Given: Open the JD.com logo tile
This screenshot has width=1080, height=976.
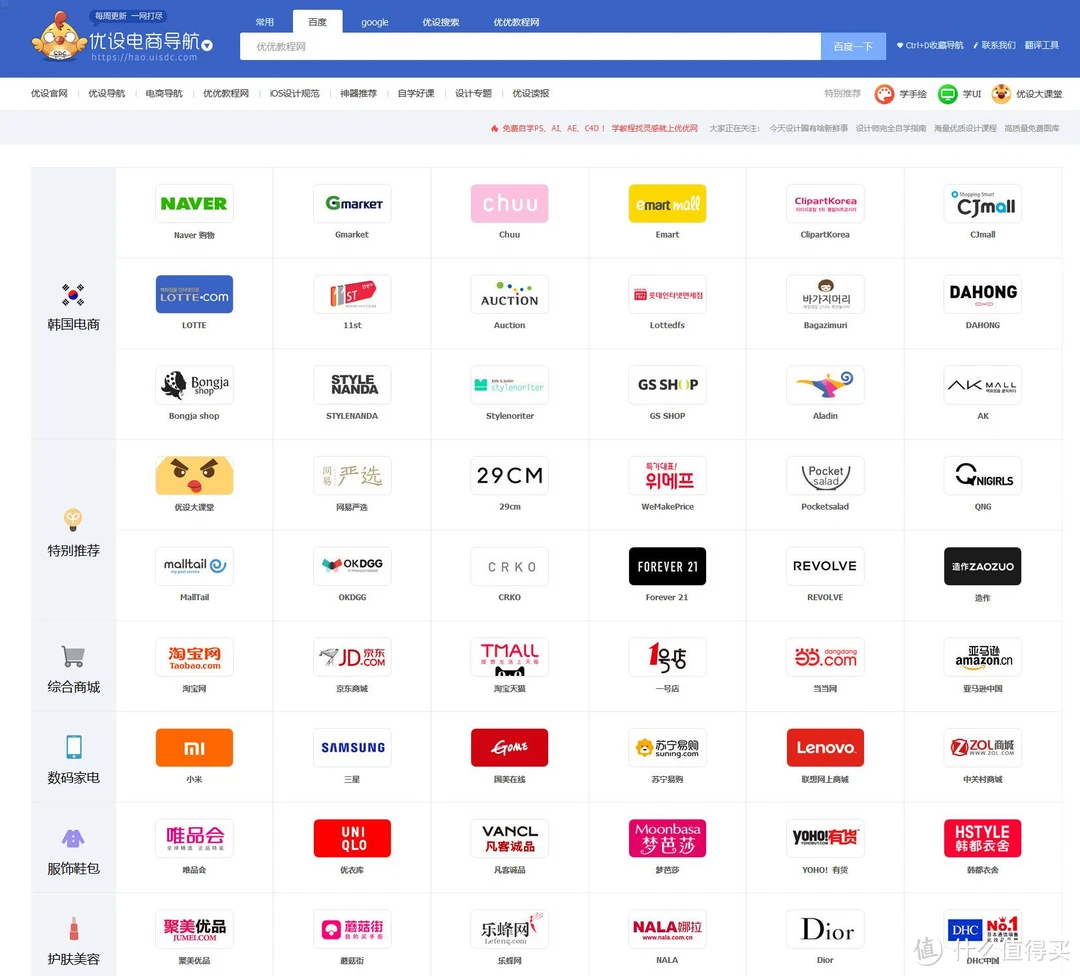Looking at the screenshot, I should click(x=352, y=657).
